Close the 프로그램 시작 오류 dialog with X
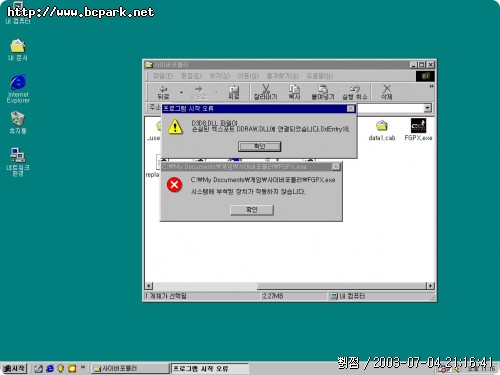The image size is (500, 375). click(x=351, y=108)
